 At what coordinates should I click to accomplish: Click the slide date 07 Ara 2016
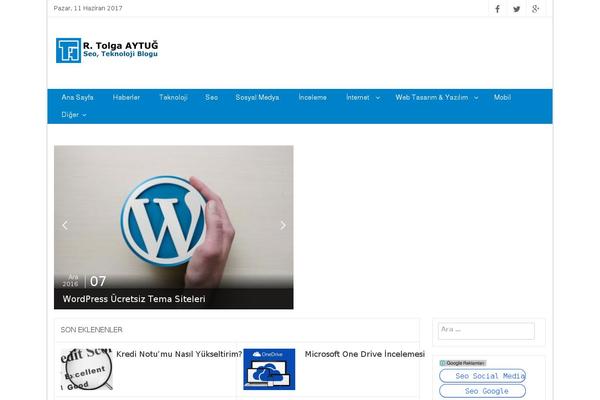84,281
